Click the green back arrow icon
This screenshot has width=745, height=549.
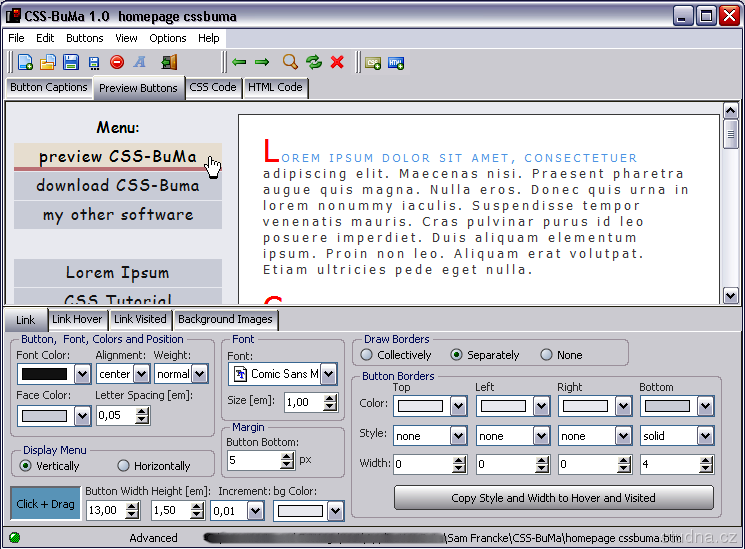239,62
